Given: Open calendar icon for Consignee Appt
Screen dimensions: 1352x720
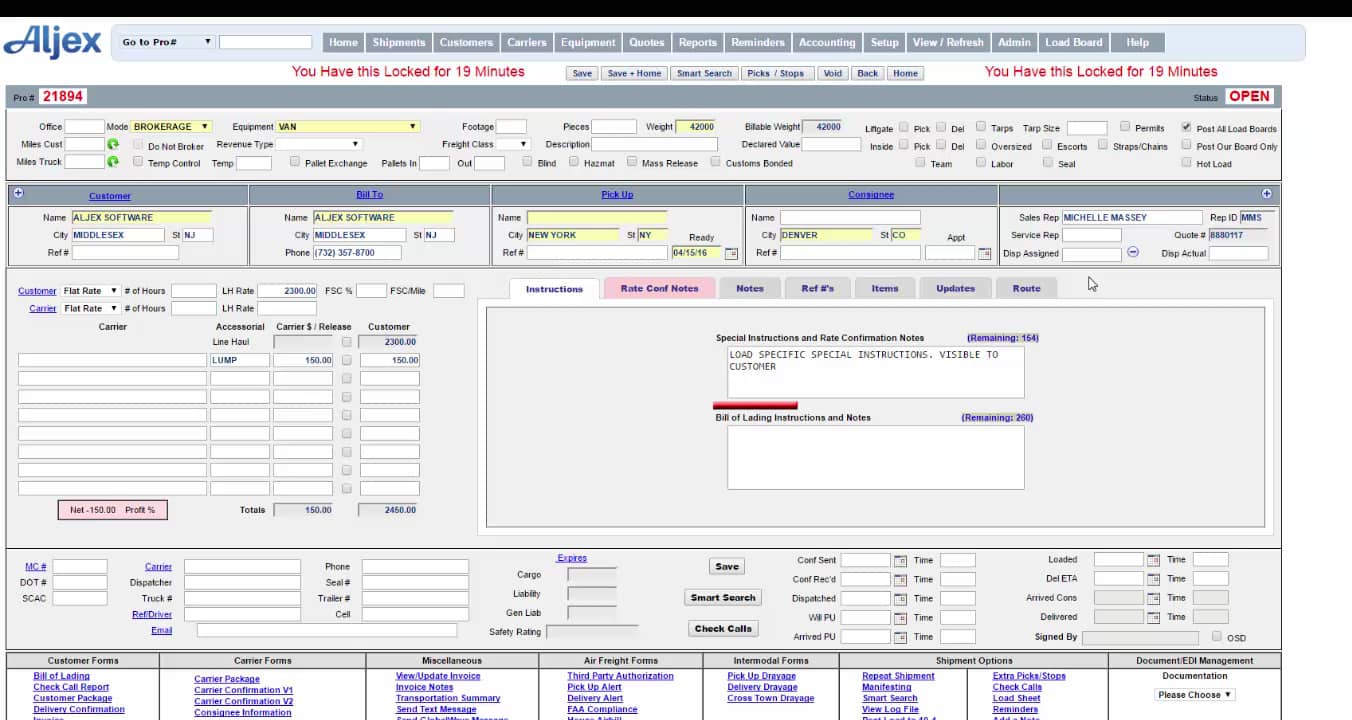Looking at the screenshot, I should click(985, 253).
